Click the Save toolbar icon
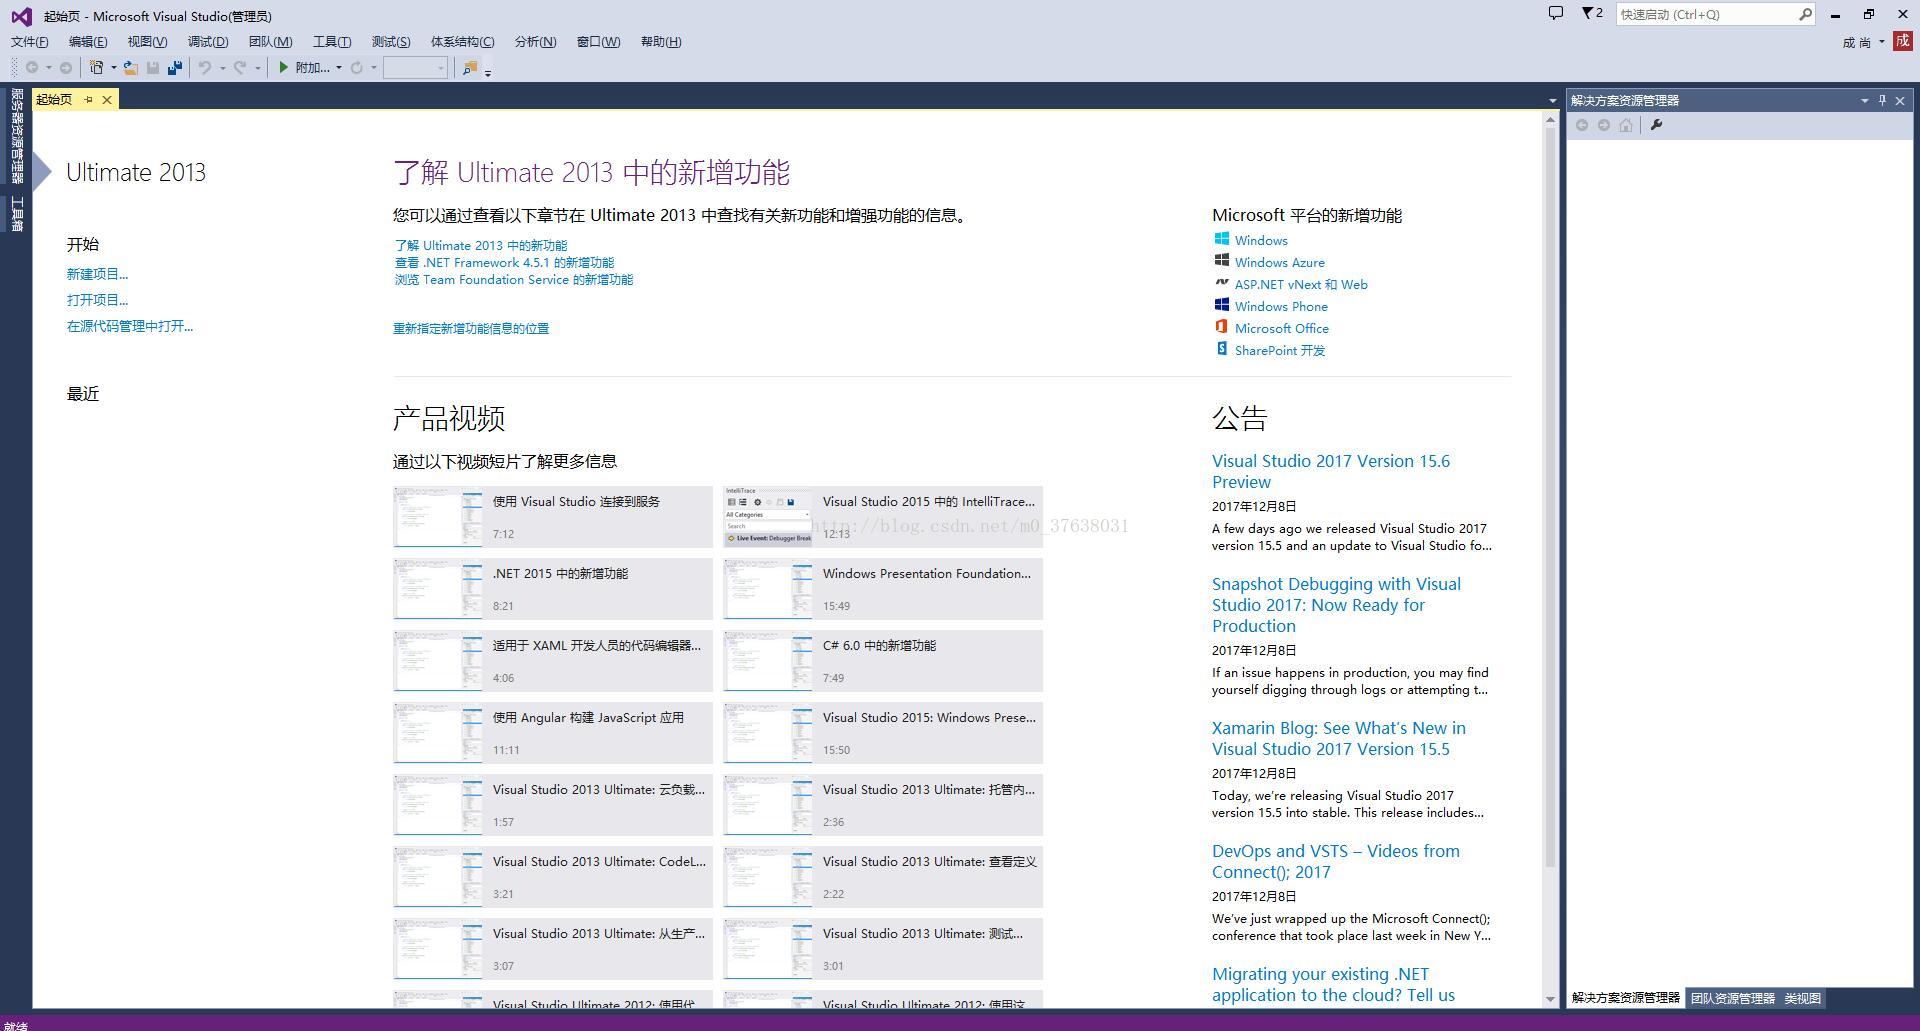Screen dimensions: 1920x1031 pos(153,67)
